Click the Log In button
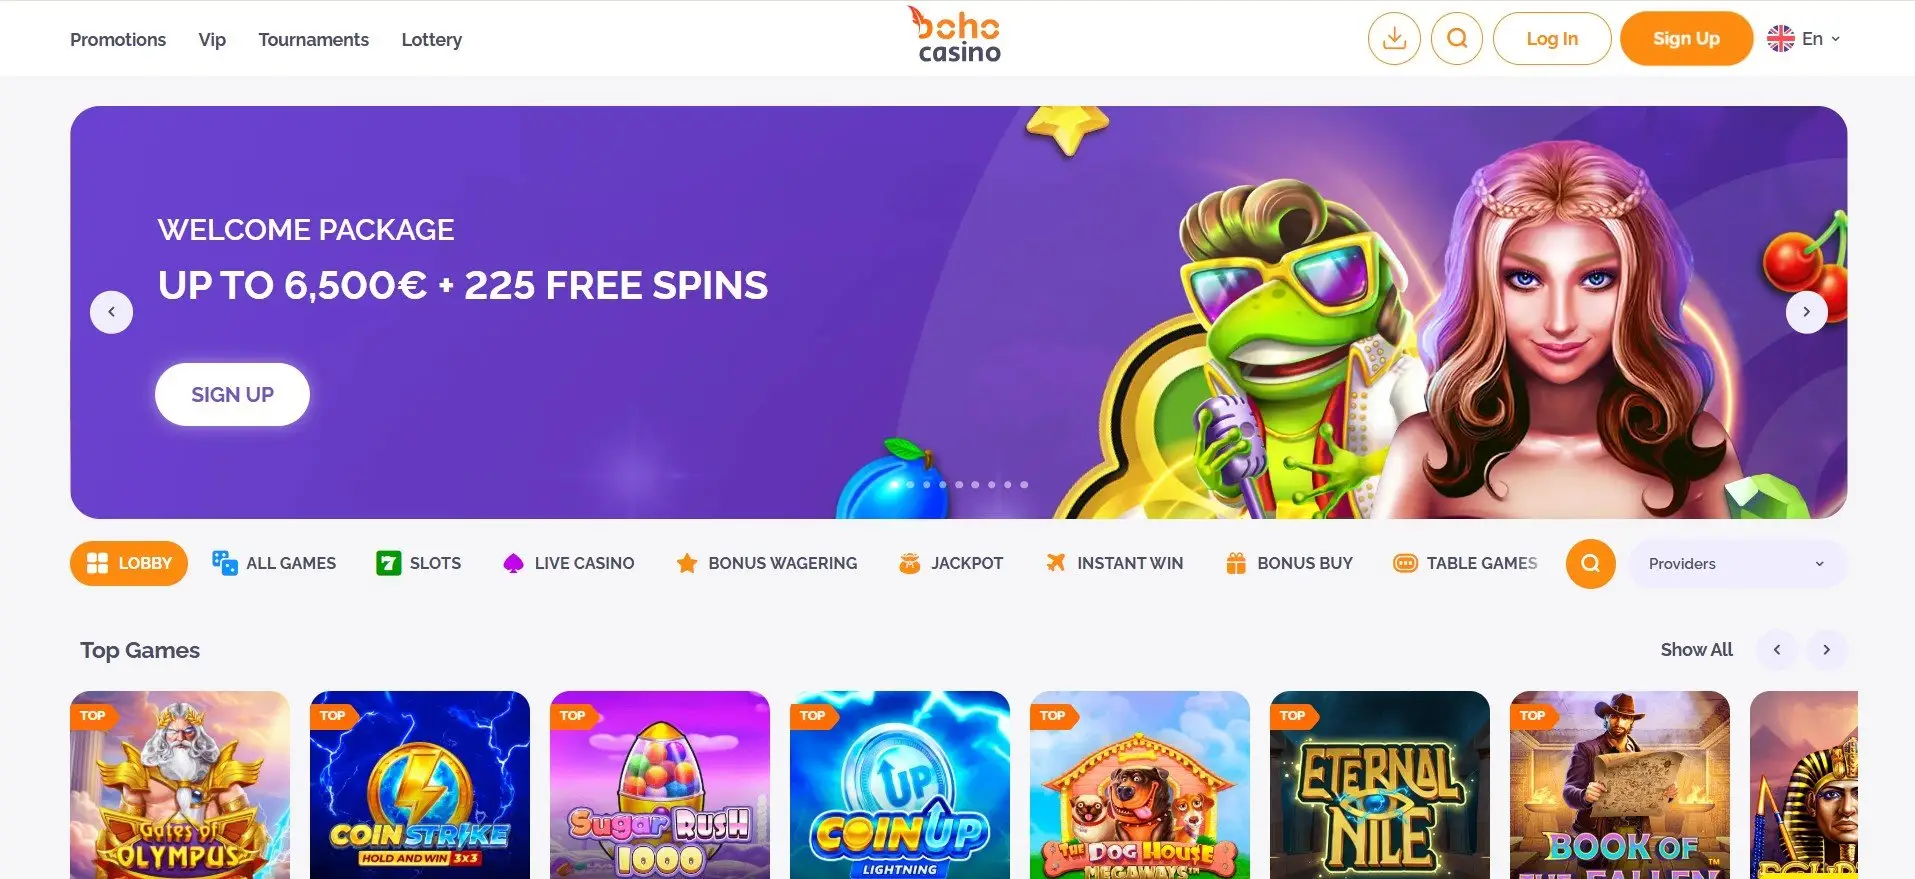 (x=1552, y=39)
